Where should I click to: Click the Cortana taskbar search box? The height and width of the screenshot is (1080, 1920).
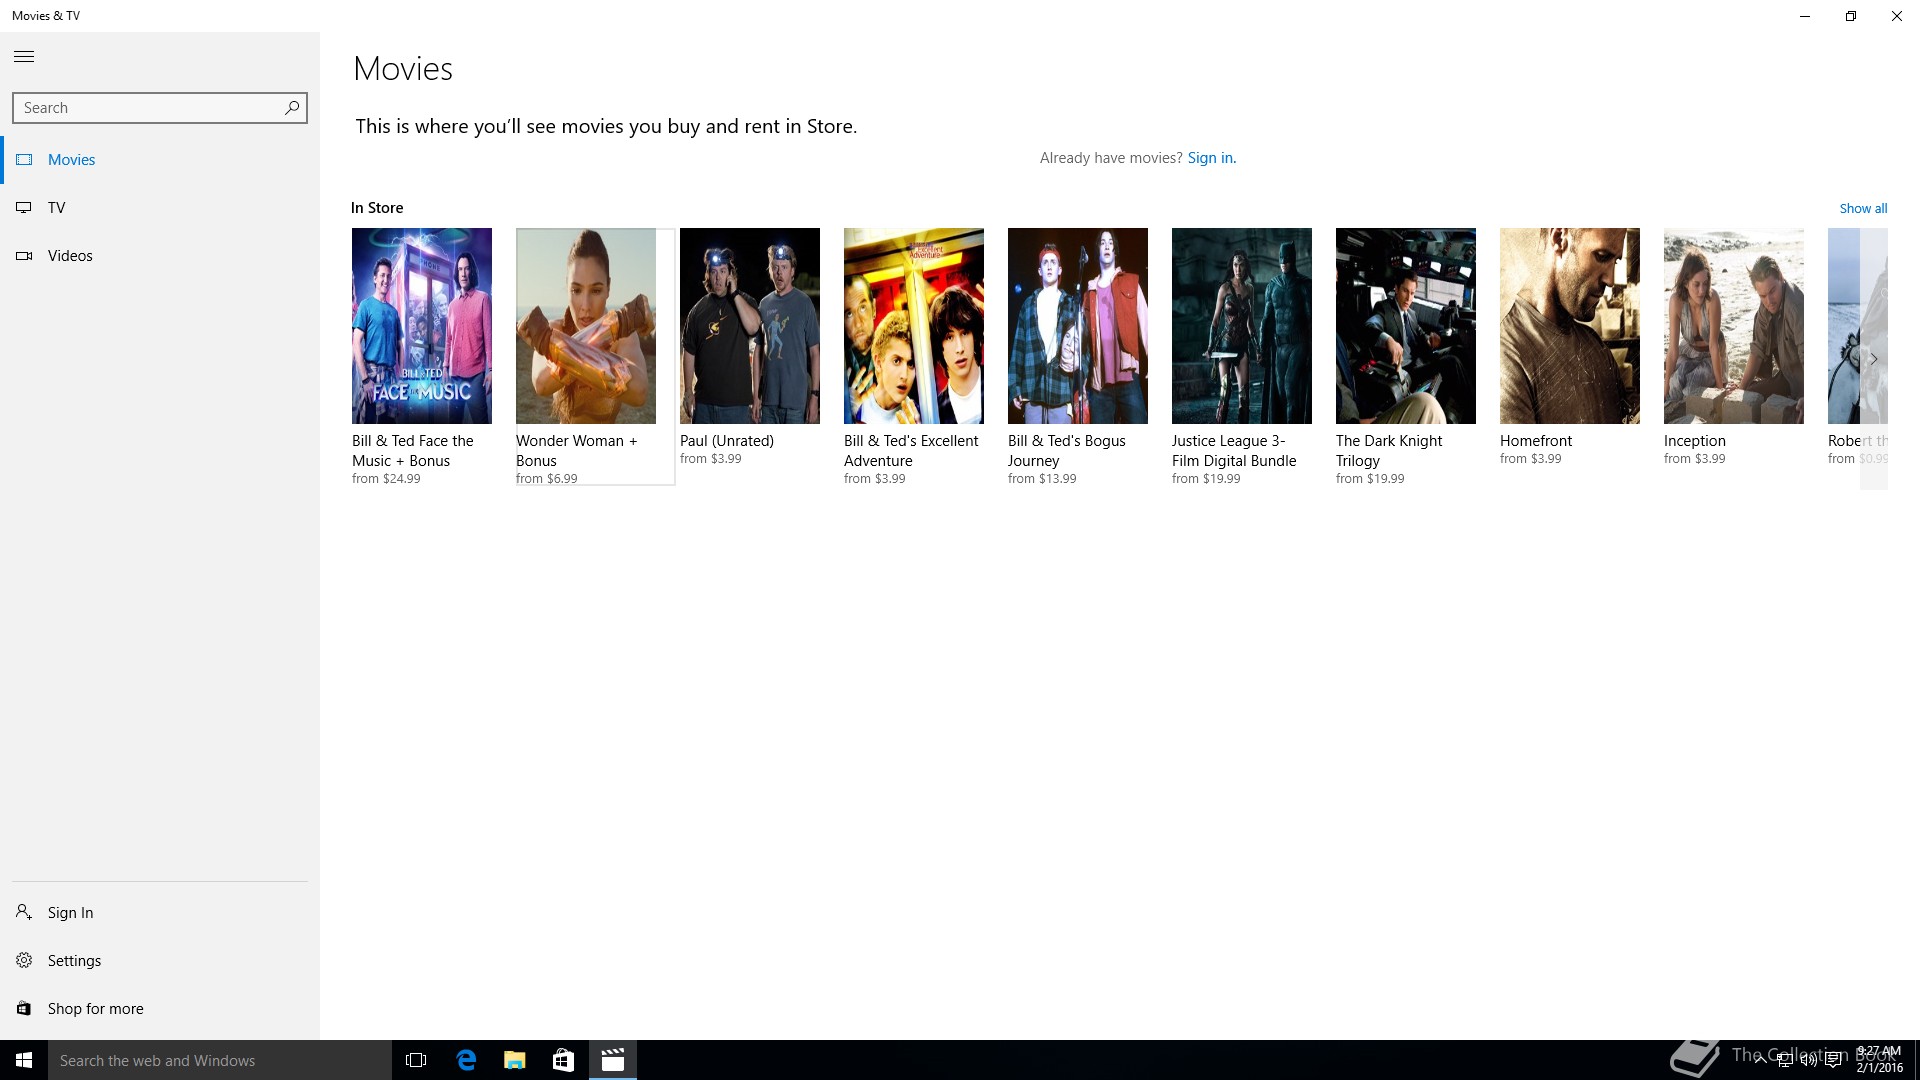click(220, 1060)
